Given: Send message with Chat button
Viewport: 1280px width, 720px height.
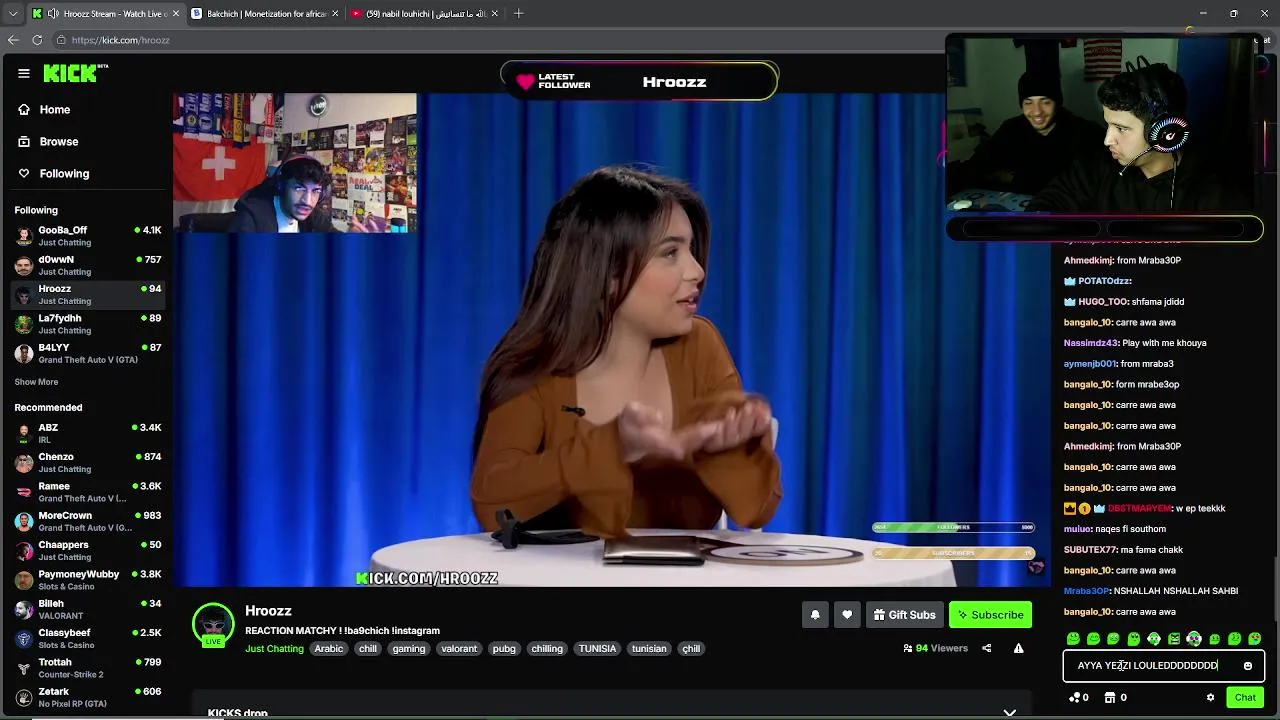Looking at the screenshot, I should coord(1245,697).
